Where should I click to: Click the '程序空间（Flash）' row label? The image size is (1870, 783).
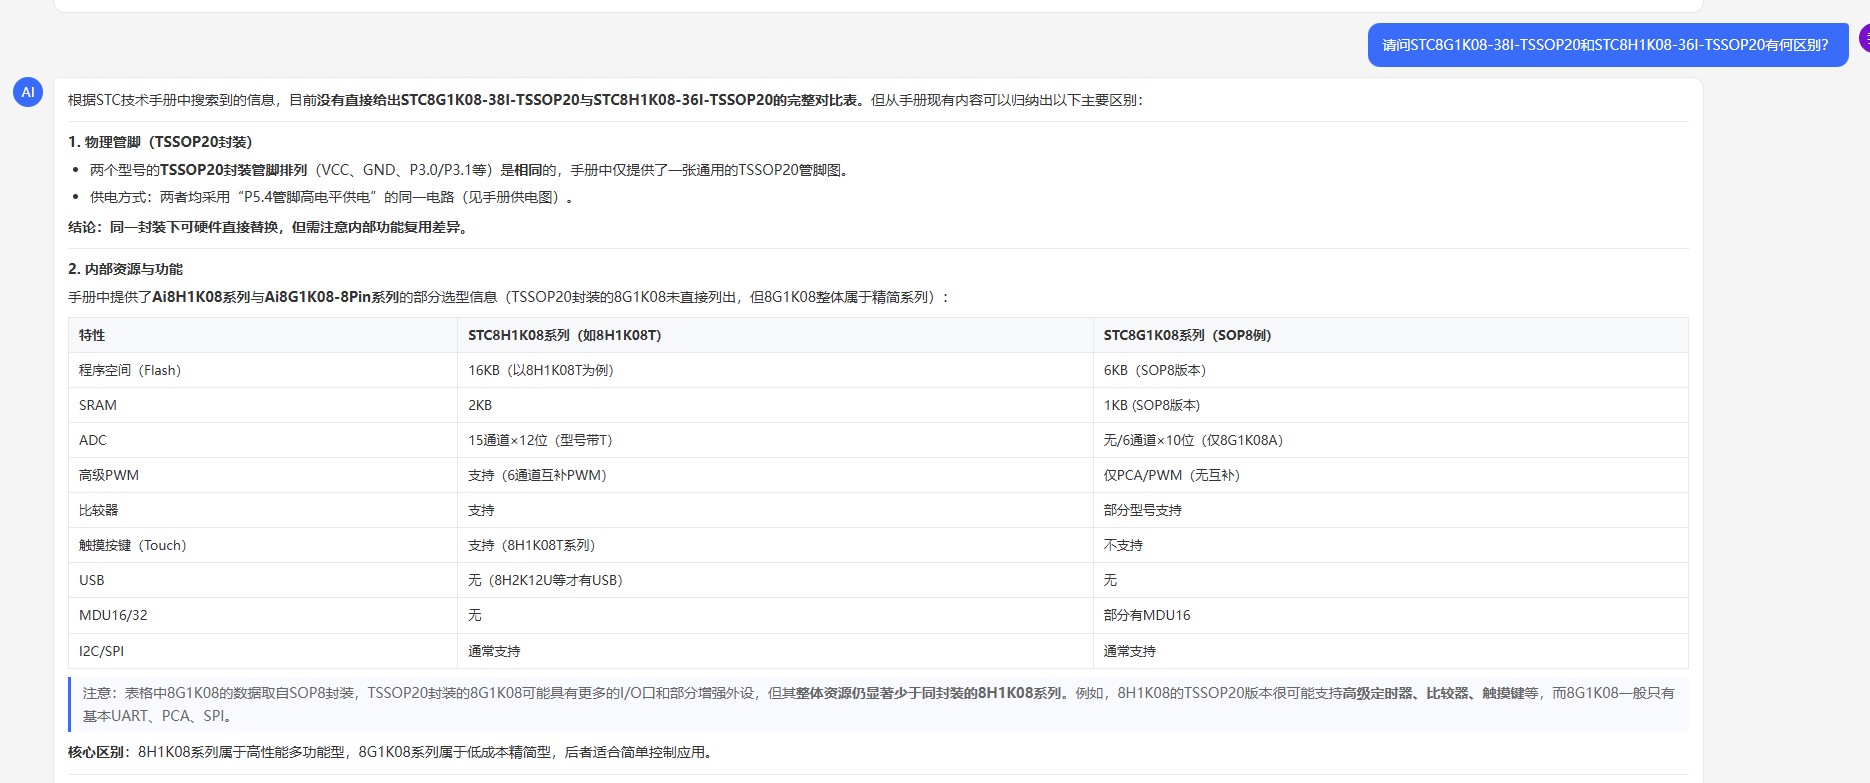point(263,370)
